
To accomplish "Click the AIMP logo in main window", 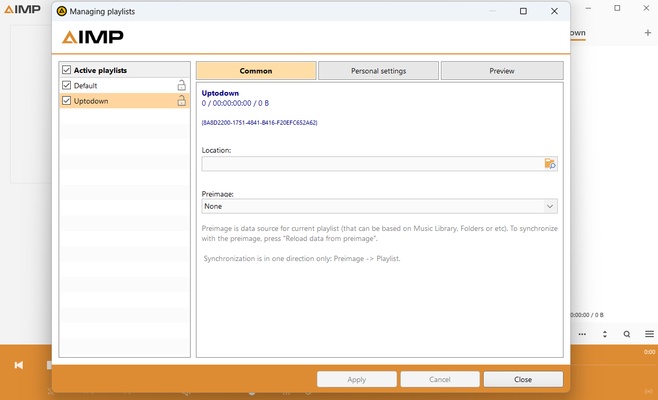I will [22, 9].
